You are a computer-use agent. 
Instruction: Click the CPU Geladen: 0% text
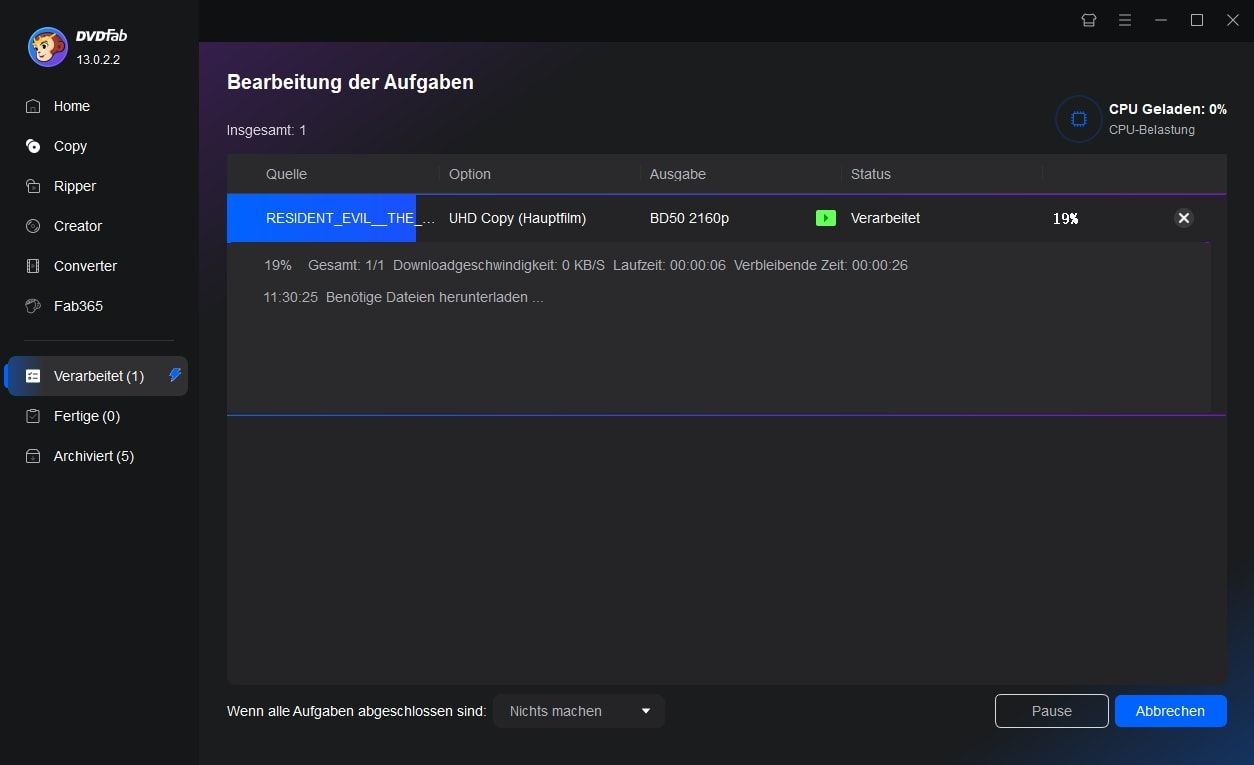tap(1168, 109)
